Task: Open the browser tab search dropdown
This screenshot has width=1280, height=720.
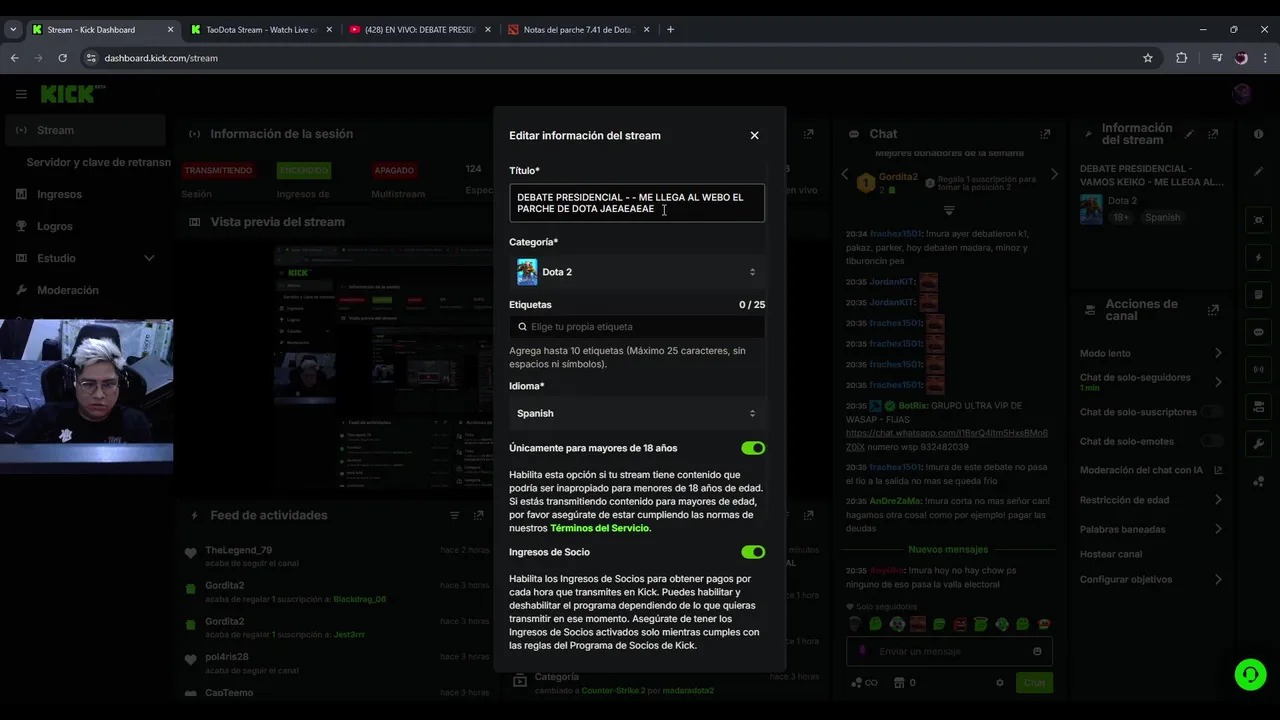Action: (13, 29)
